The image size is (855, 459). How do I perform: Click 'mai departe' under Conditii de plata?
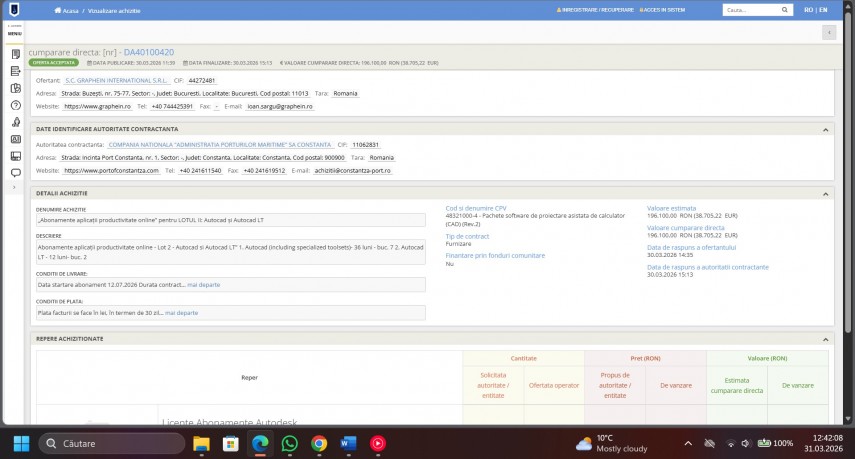(x=181, y=313)
